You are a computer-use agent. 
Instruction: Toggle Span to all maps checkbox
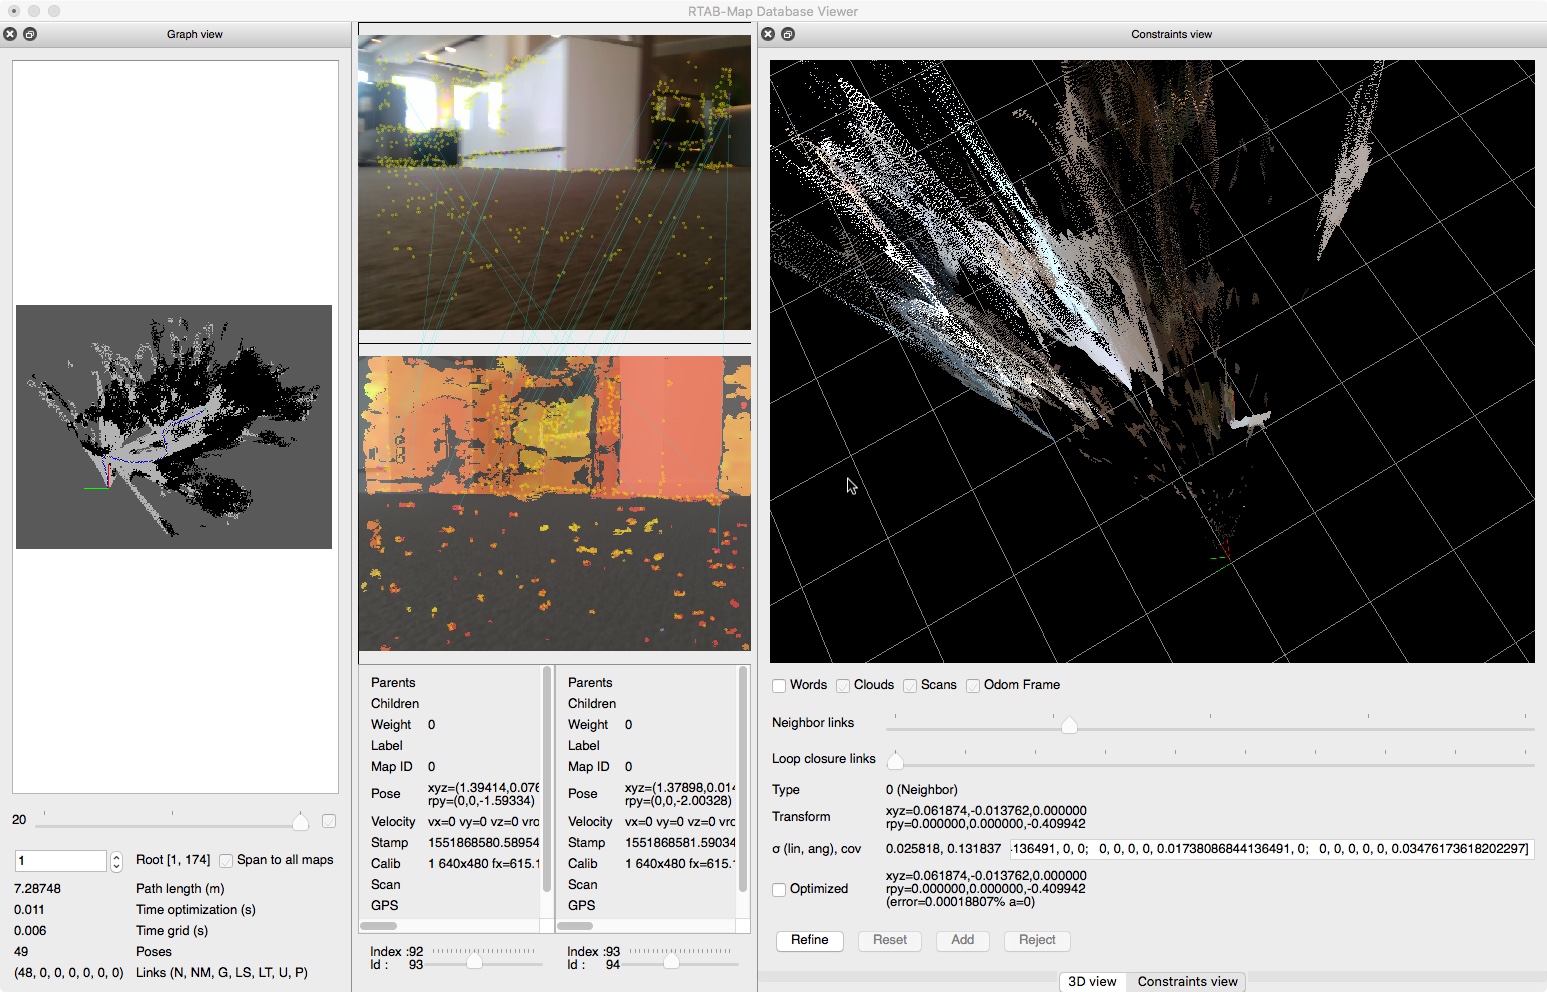point(226,861)
